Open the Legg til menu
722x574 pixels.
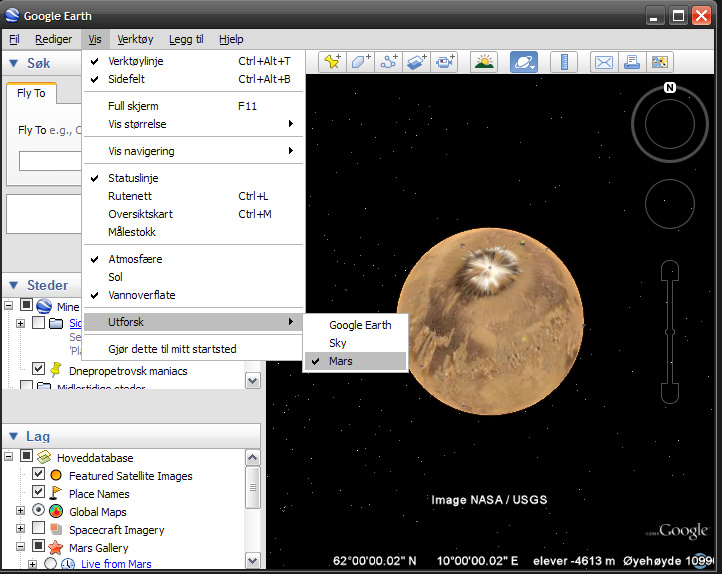tap(186, 40)
